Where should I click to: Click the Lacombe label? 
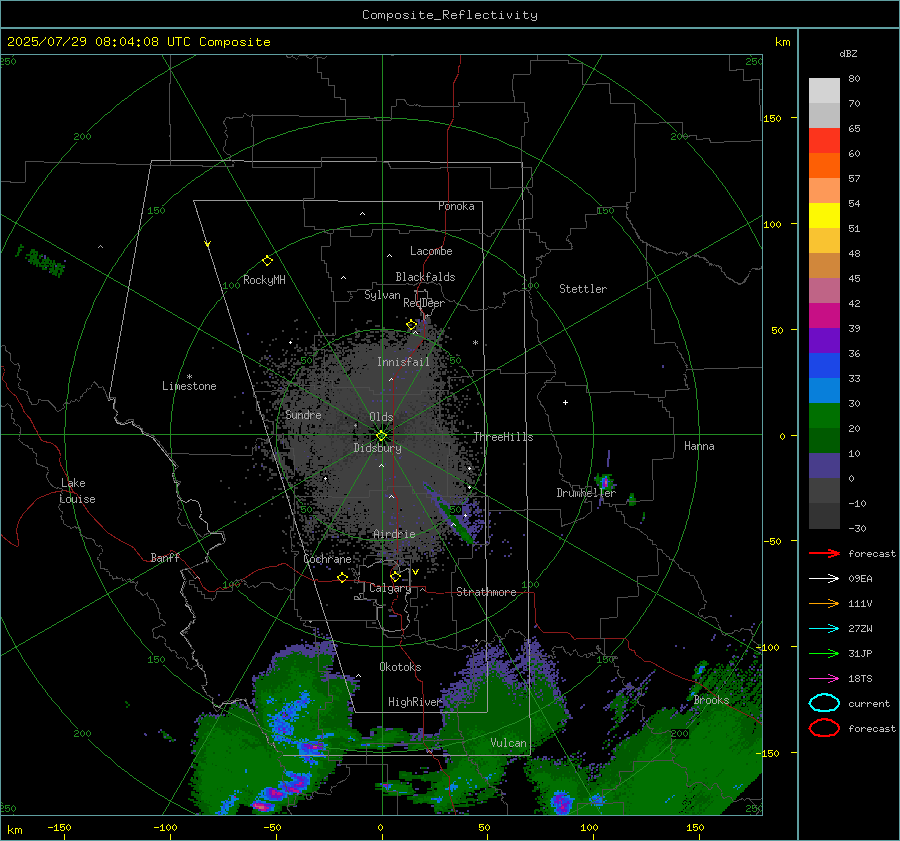pyautogui.click(x=431, y=251)
